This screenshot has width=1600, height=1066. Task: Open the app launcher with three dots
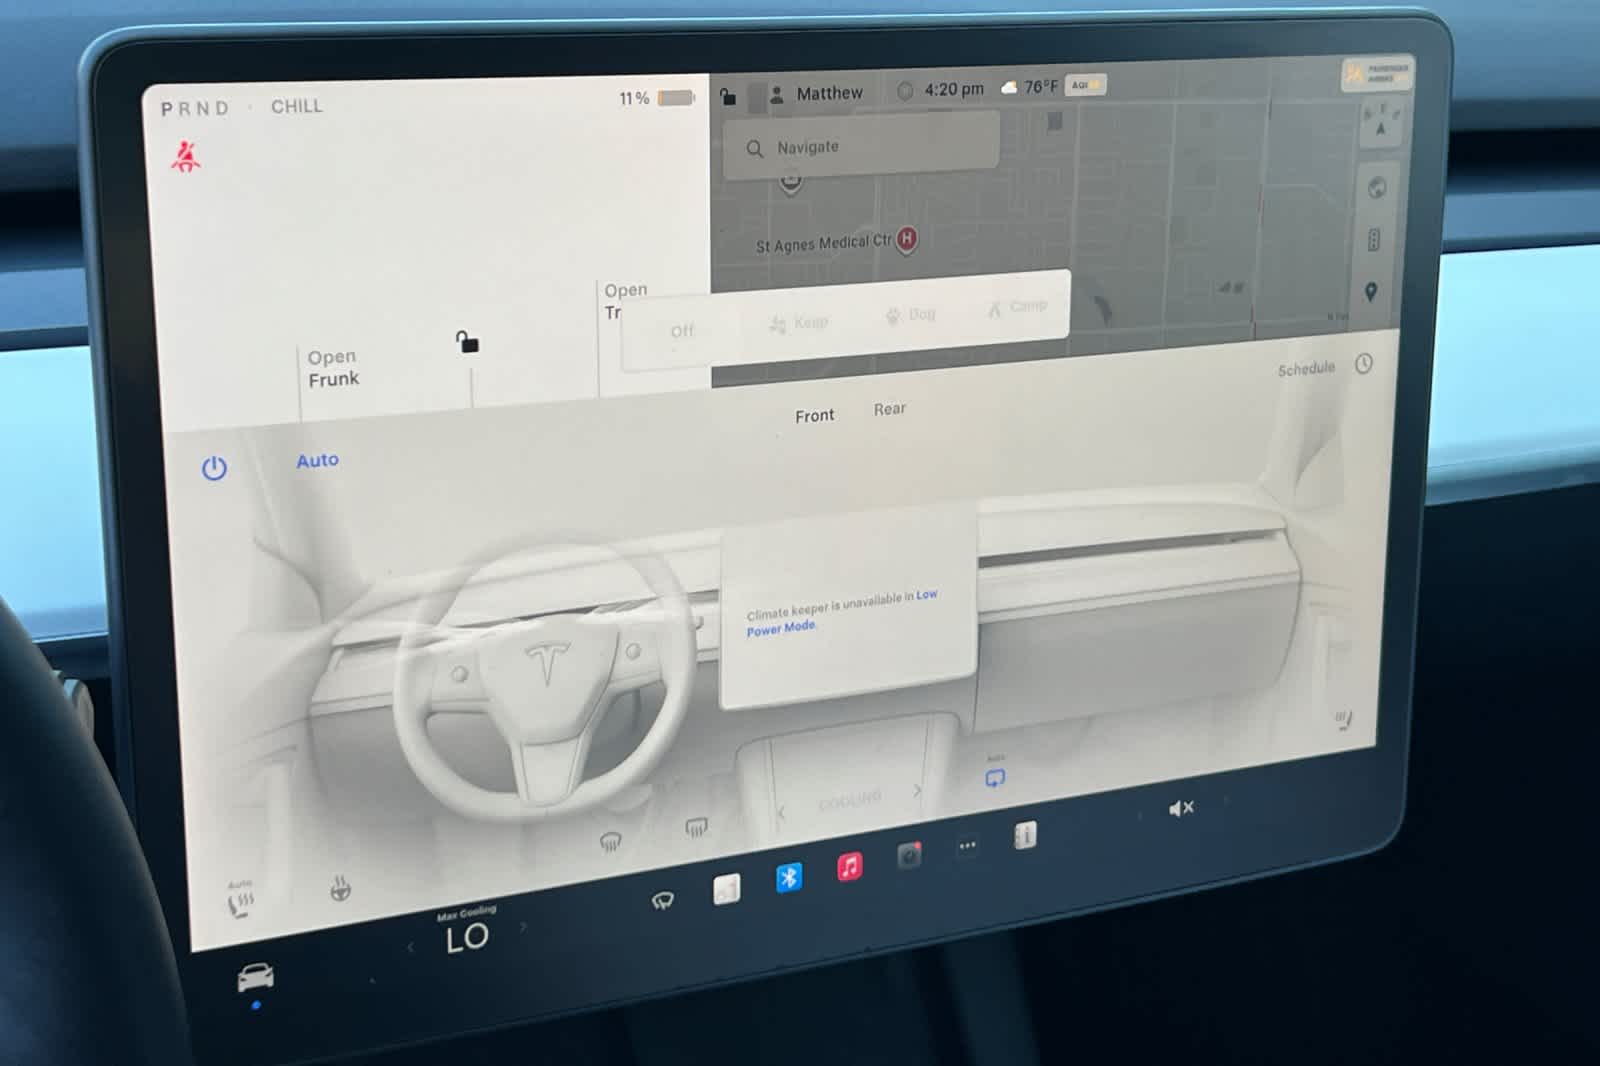[967, 845]
